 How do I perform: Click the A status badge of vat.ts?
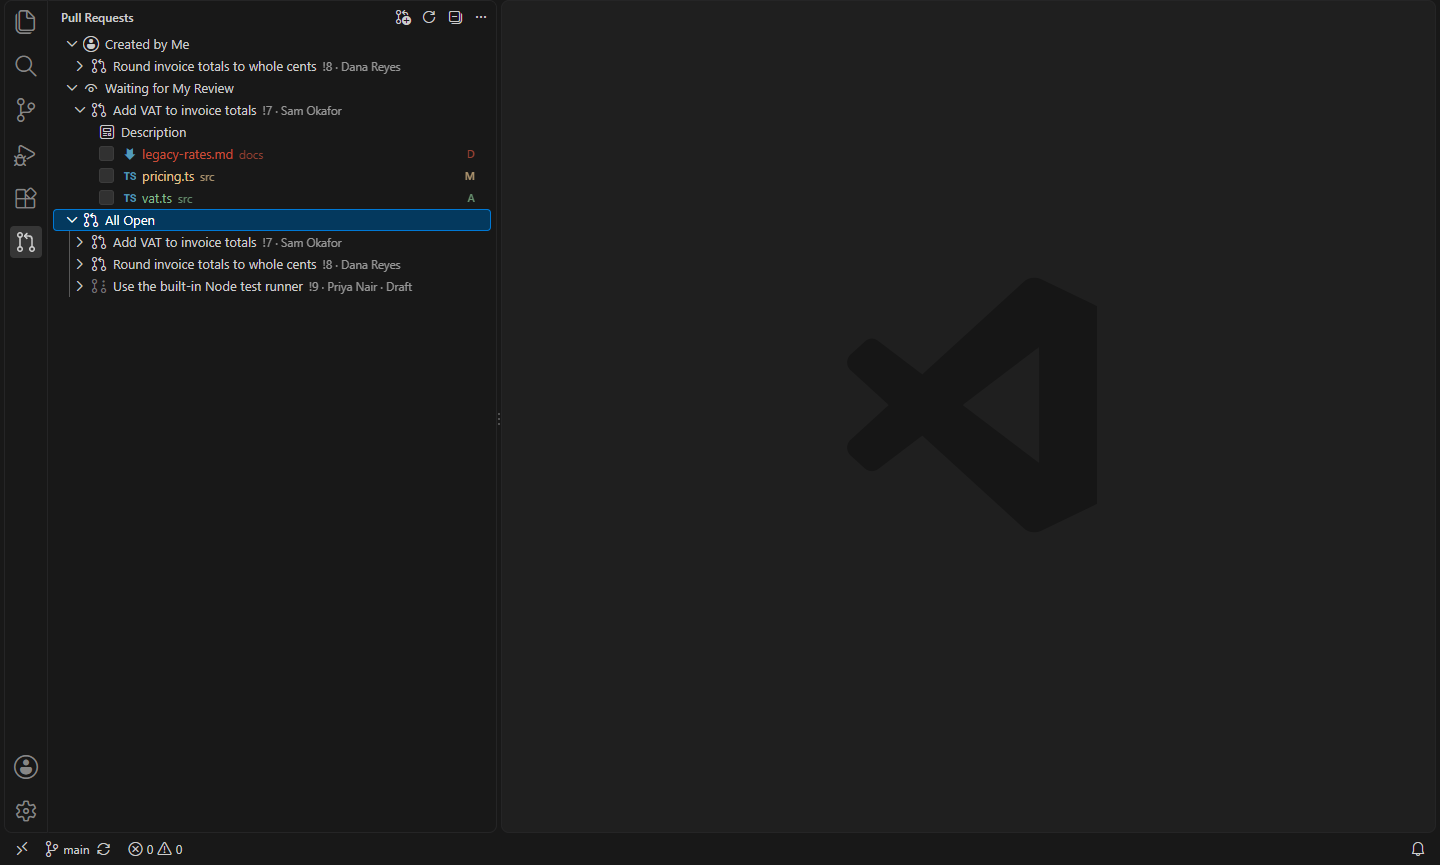pyautogui.click(x=471, y=198)
